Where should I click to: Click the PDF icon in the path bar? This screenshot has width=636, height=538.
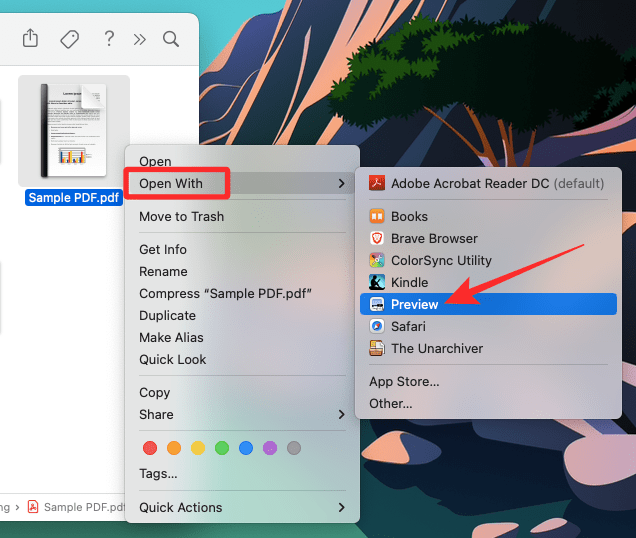tap(33, 507)
